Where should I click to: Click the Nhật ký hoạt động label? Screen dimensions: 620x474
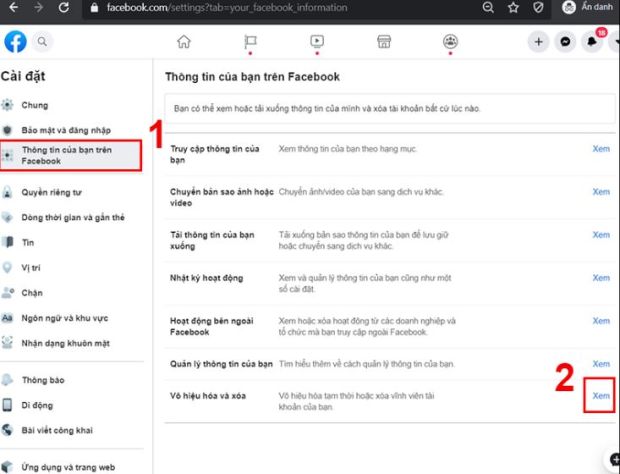click(x=206, y=278)
